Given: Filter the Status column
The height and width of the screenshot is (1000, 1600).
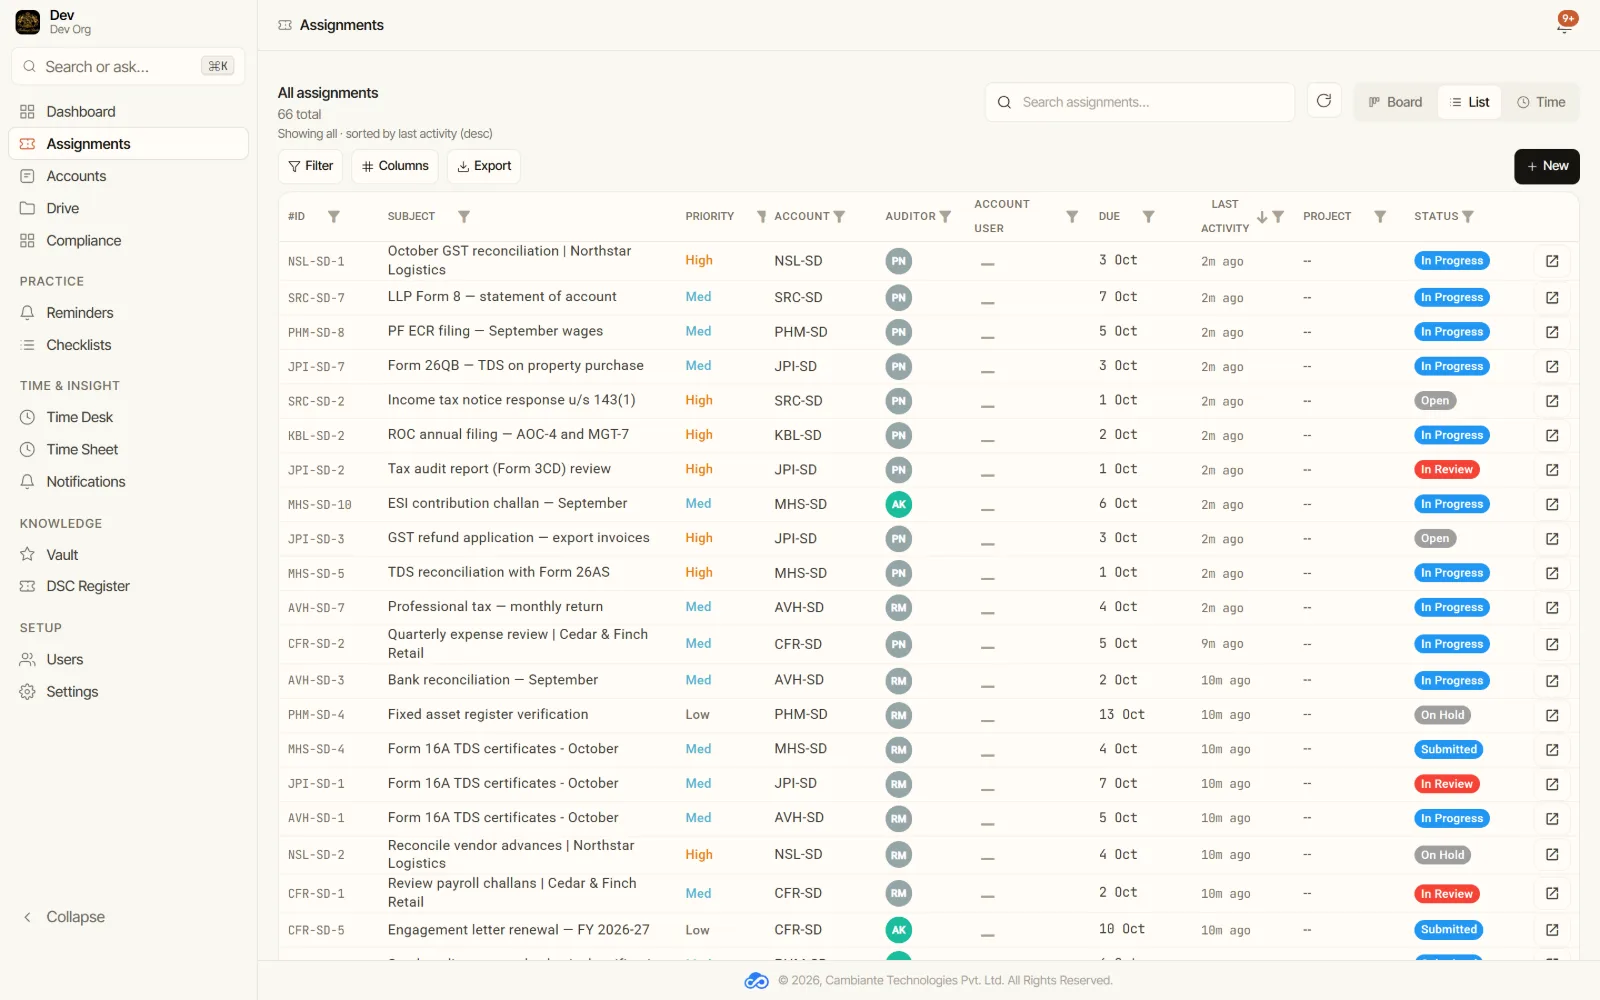Looking at the screenshot, I should coord(1468,216).
